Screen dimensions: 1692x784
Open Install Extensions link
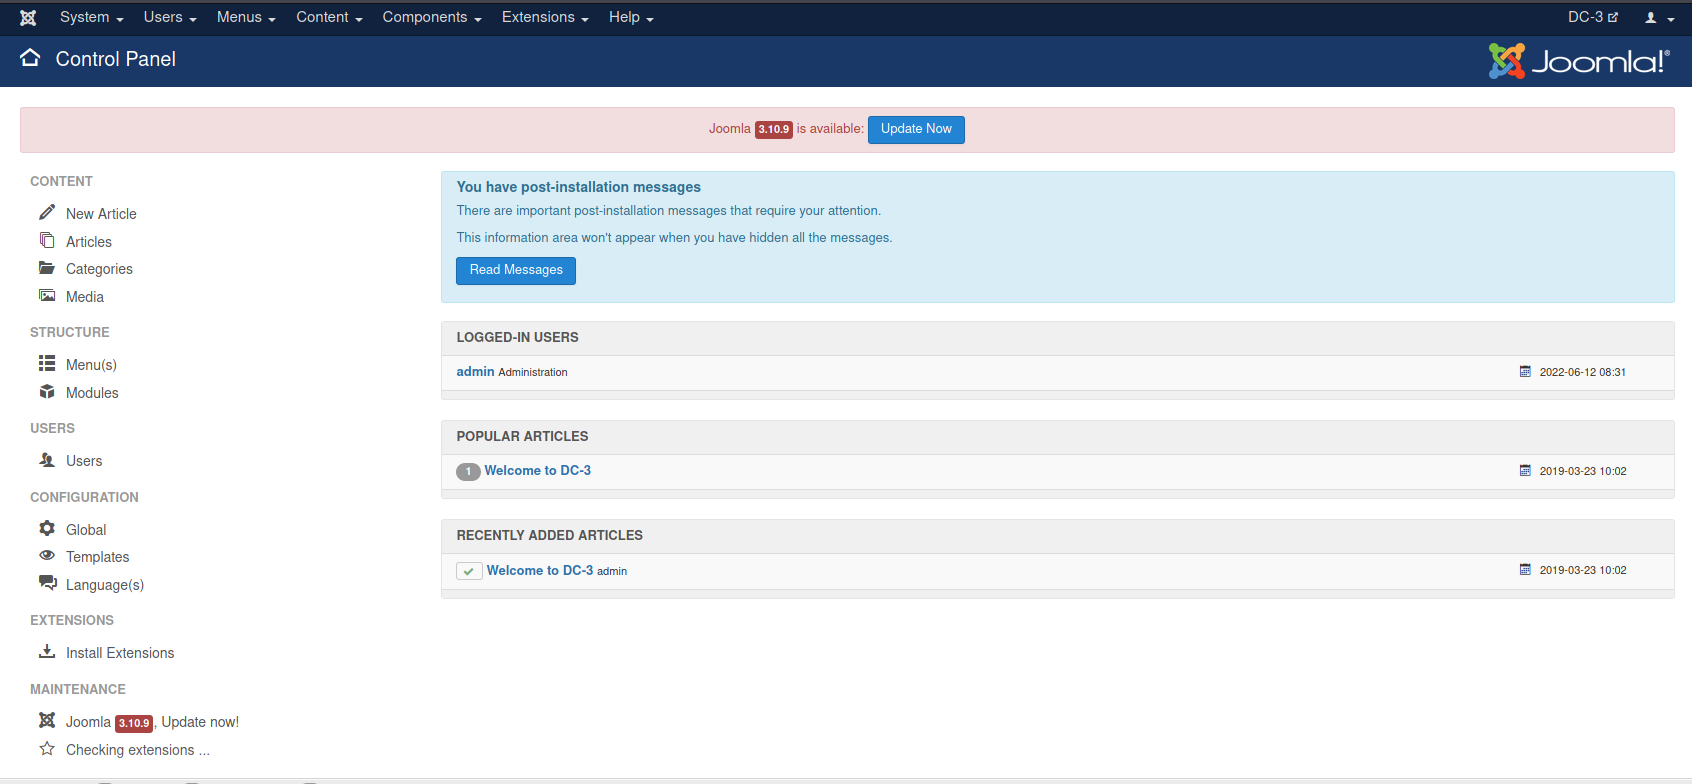coord(120,653)
